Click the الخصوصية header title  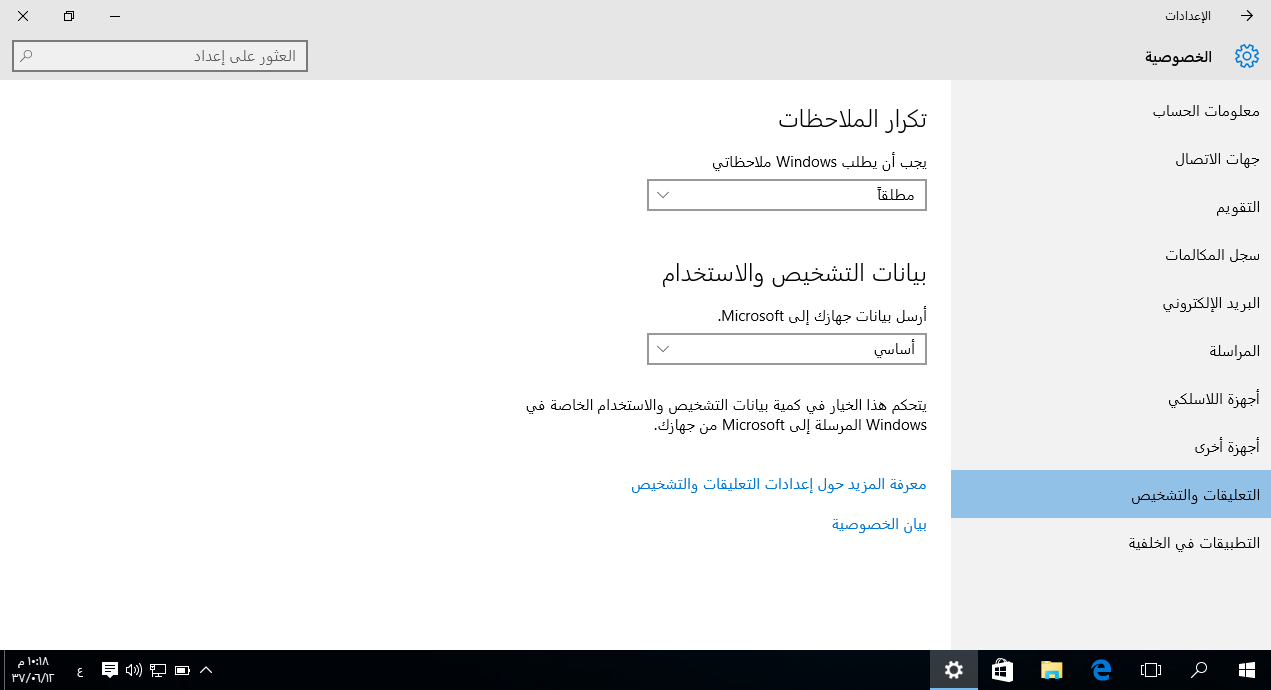(1178, 57)
